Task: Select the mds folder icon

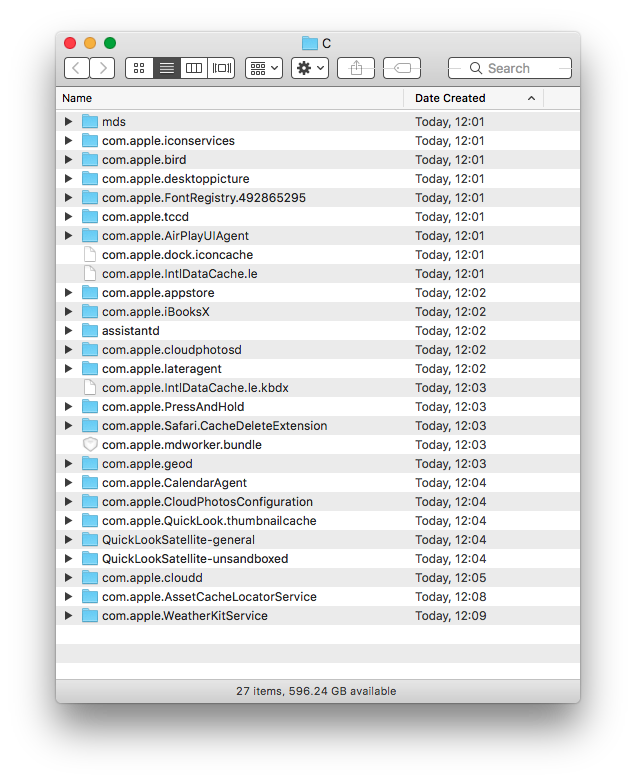Action: [90, 121]
